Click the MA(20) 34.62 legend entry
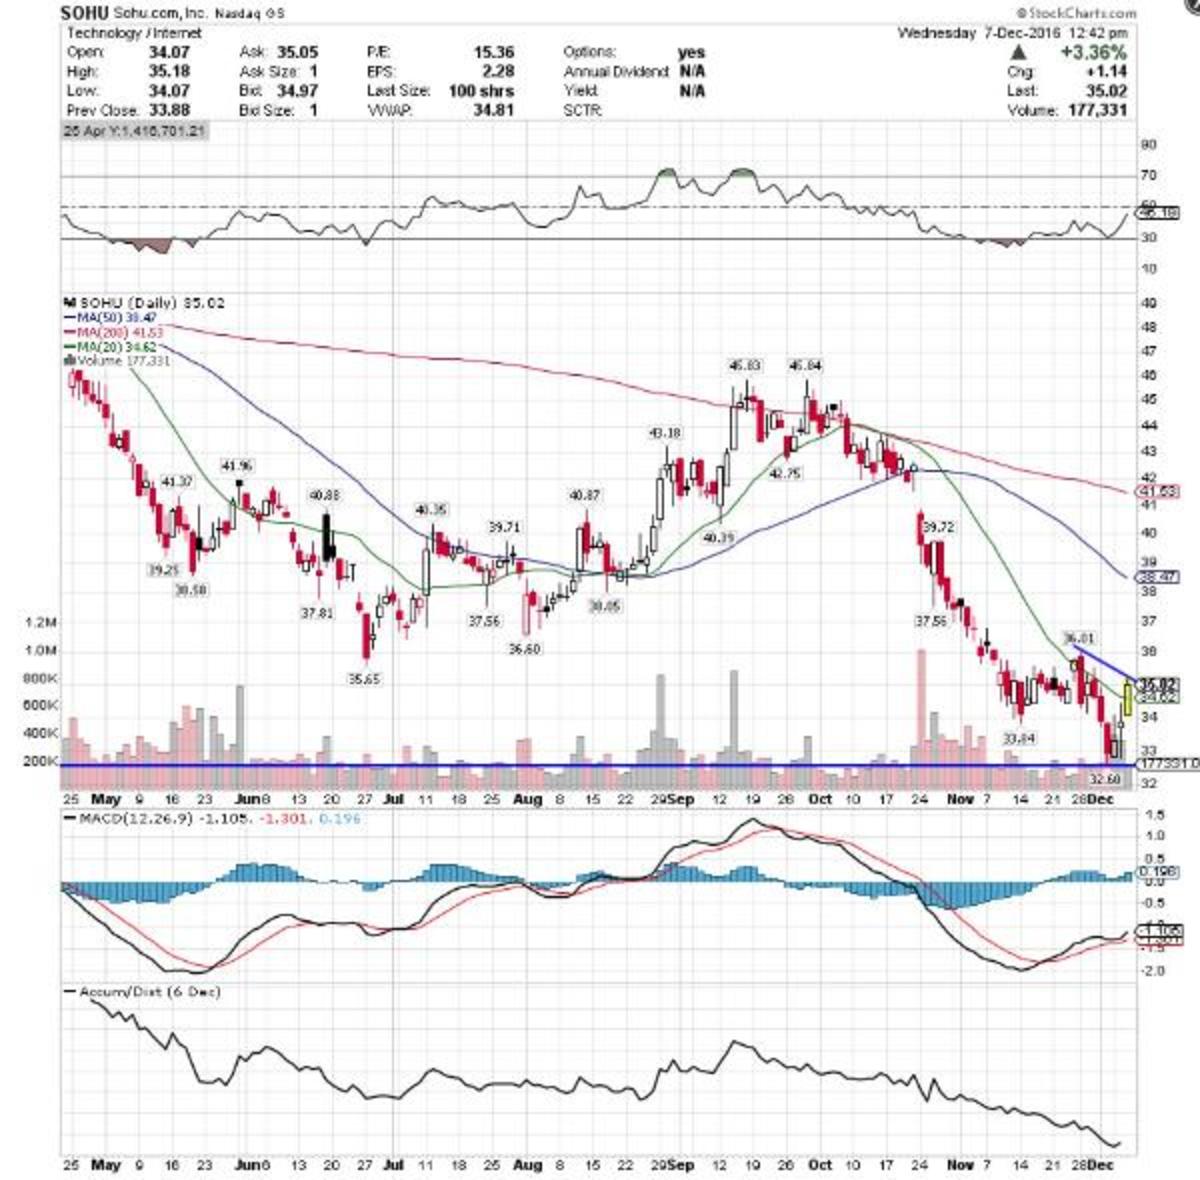 click(112, 345)
